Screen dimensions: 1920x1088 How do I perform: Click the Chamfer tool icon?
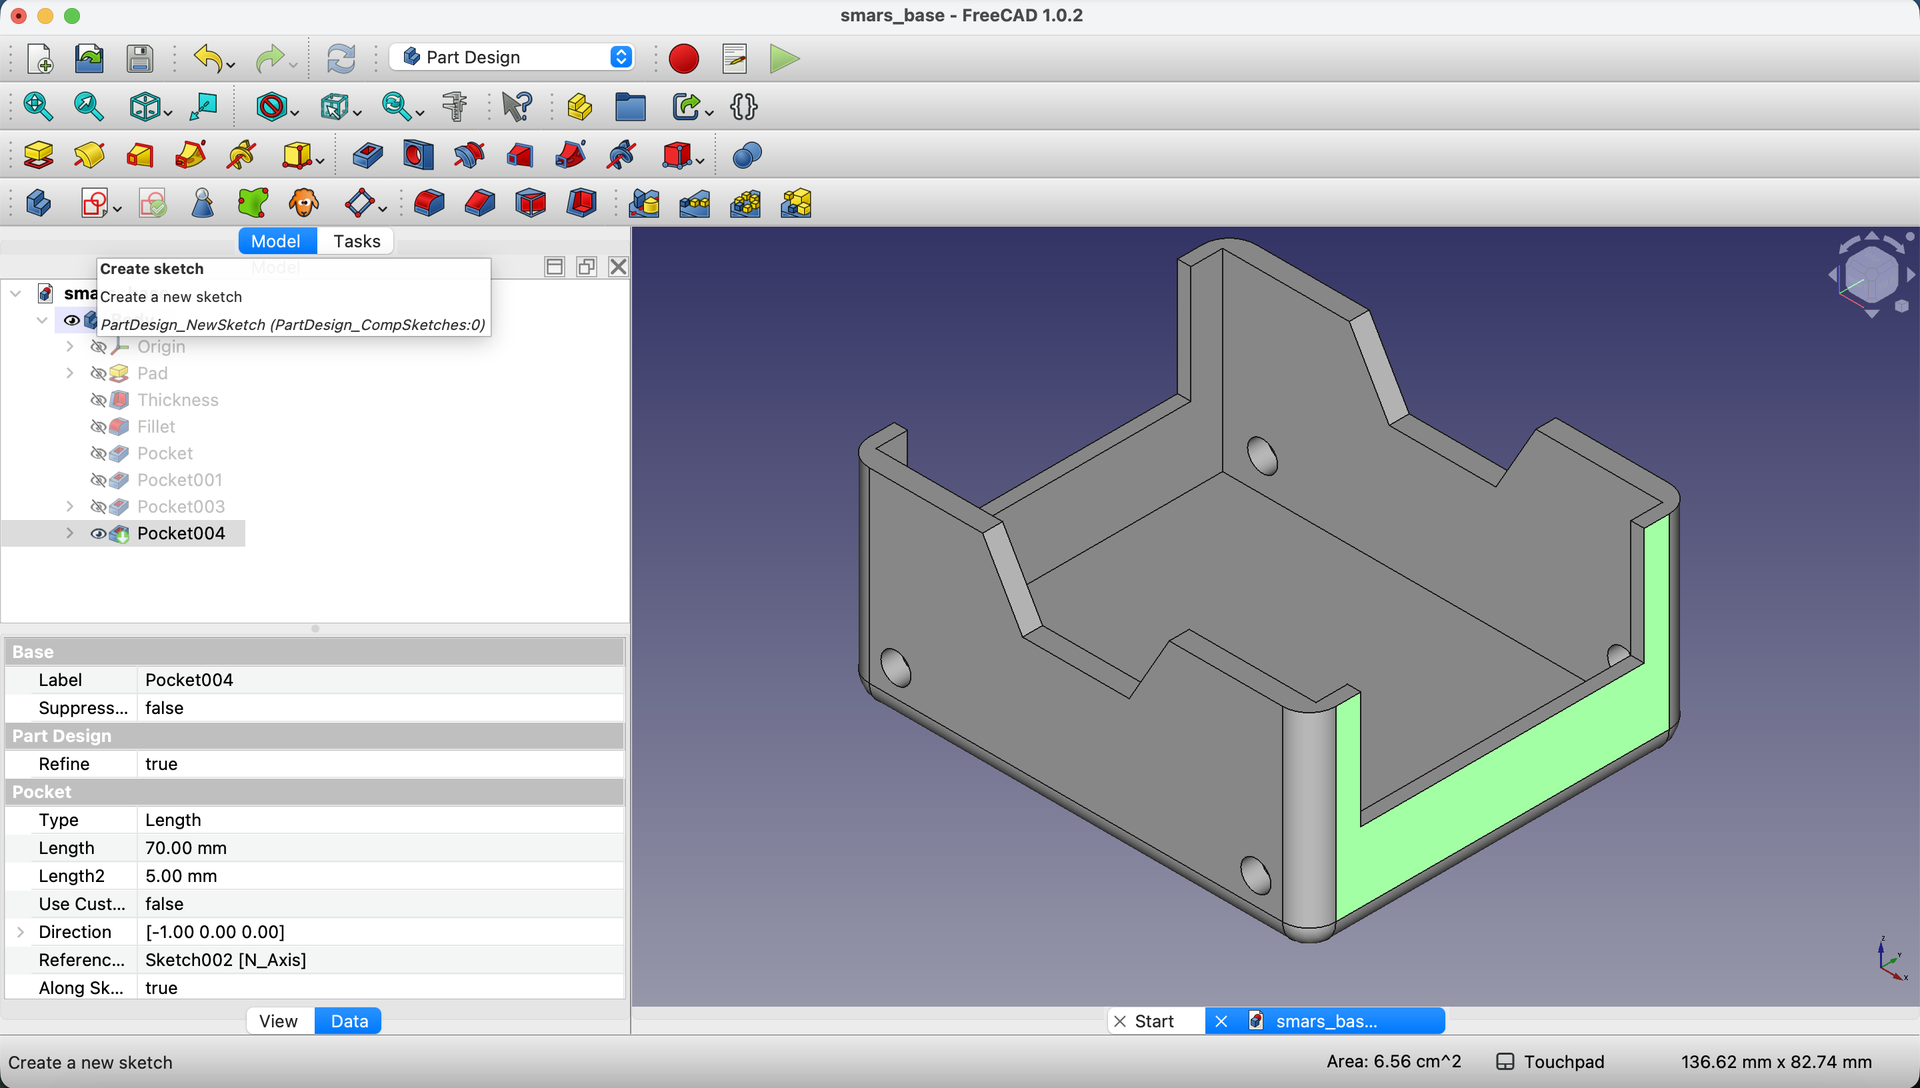pyautogui.click(x=480, y=204)
